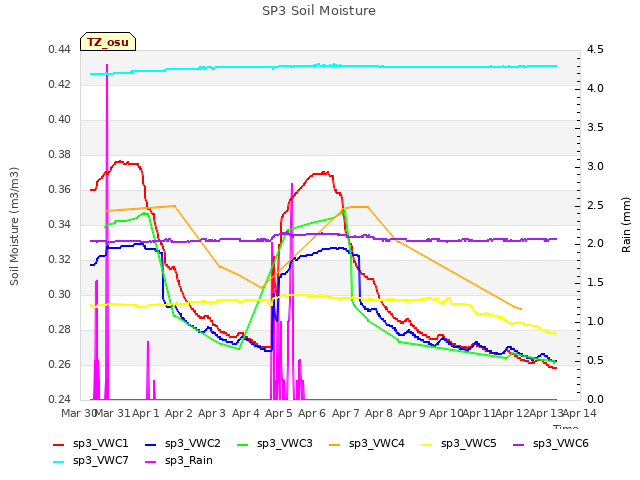The image size is (640, 480).
Task: Click the magenta sp3_Rain legend color marker
Action: point(151,462)
